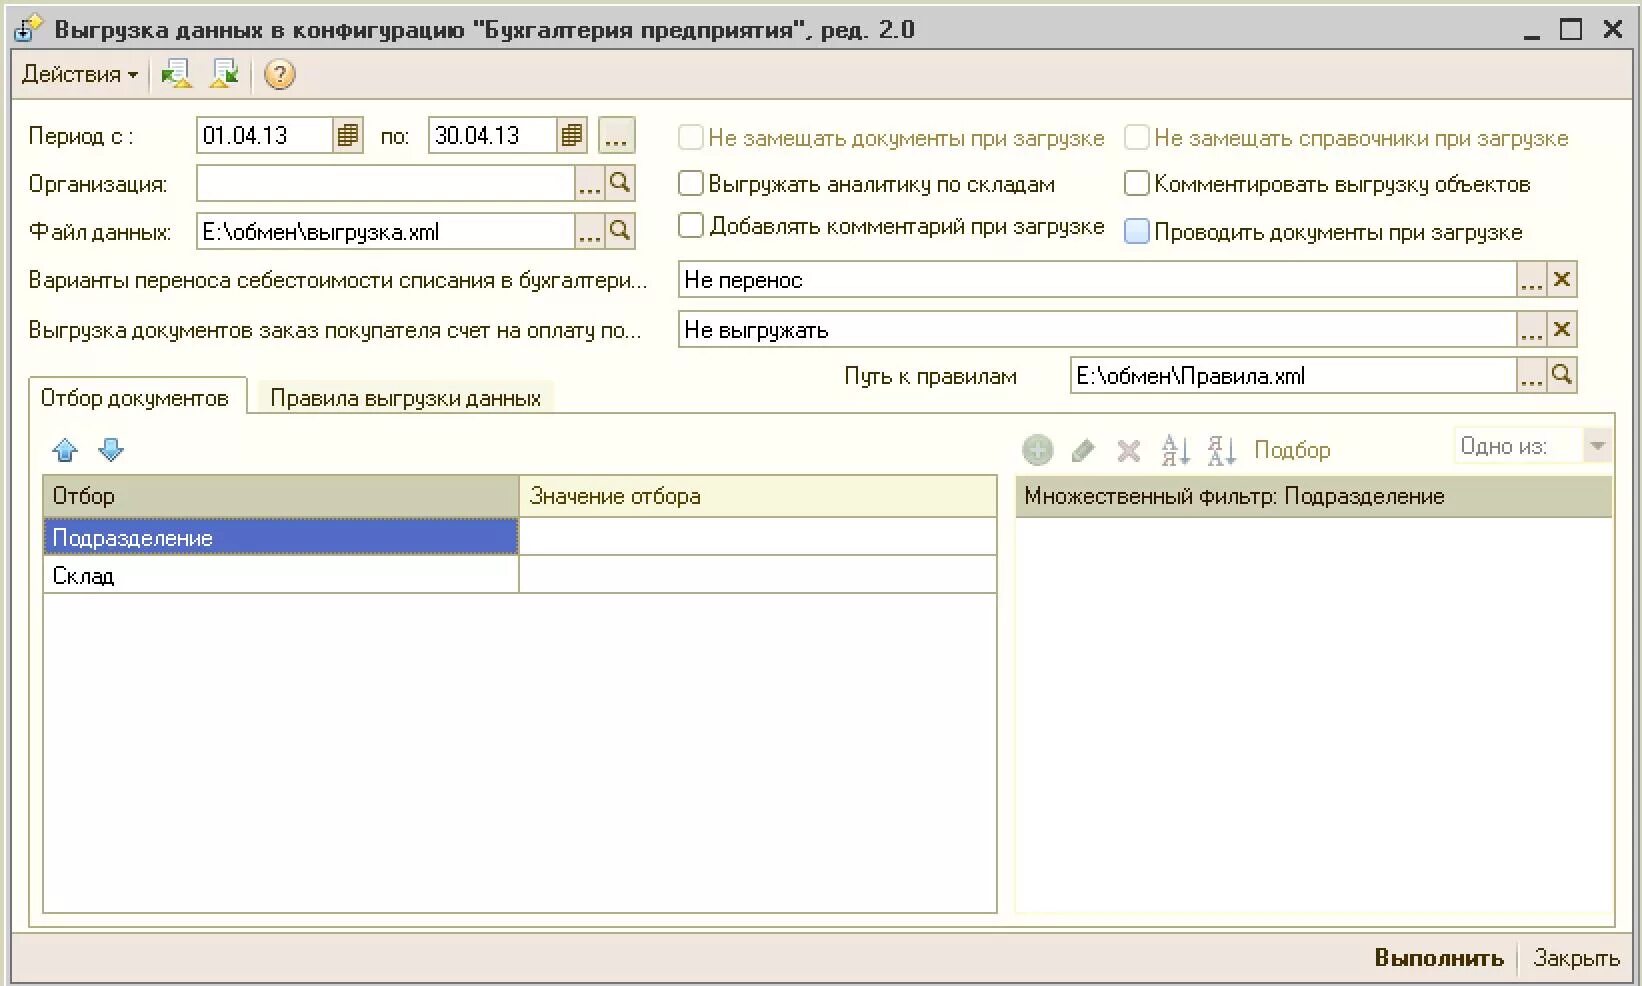Choose a standard period with the ellipsis button
This screenshot has height=986, width=1642.
click(616, 136)
